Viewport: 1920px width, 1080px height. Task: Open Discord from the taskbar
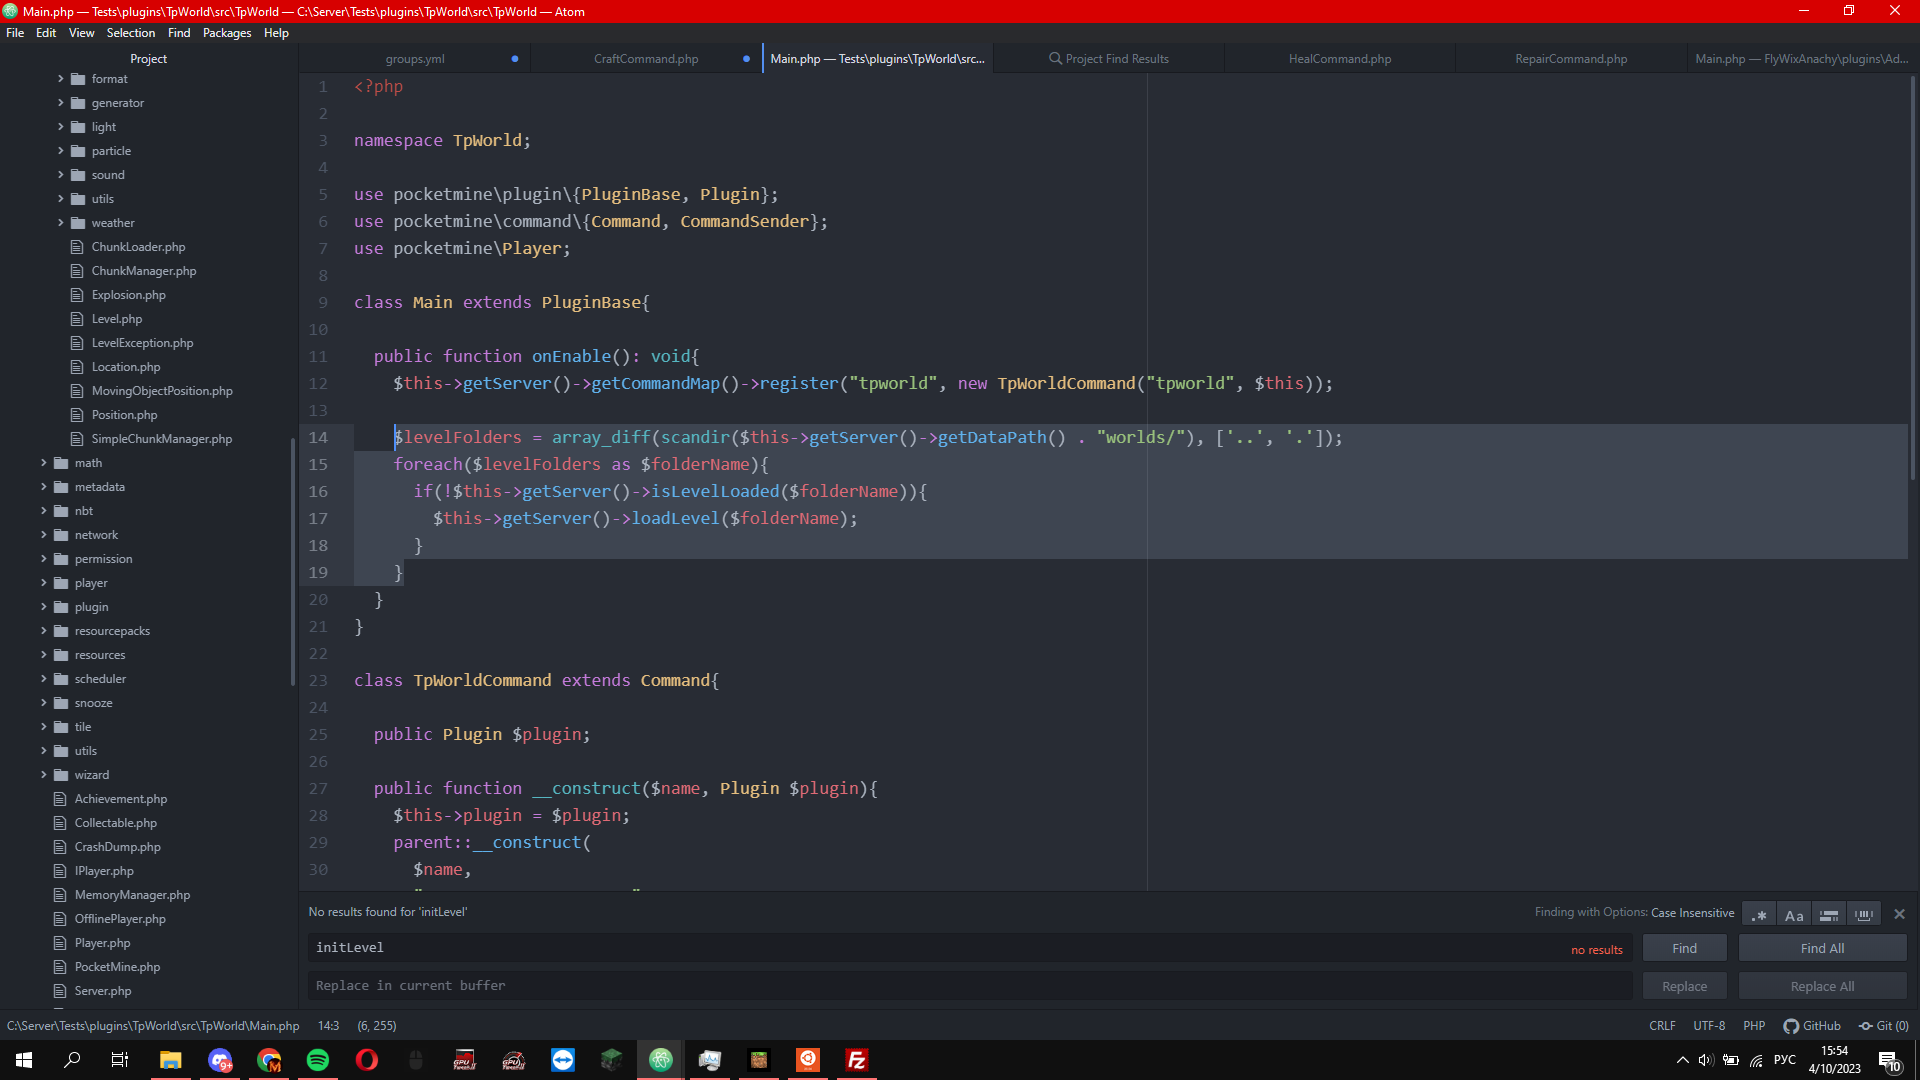(220, 1060)
